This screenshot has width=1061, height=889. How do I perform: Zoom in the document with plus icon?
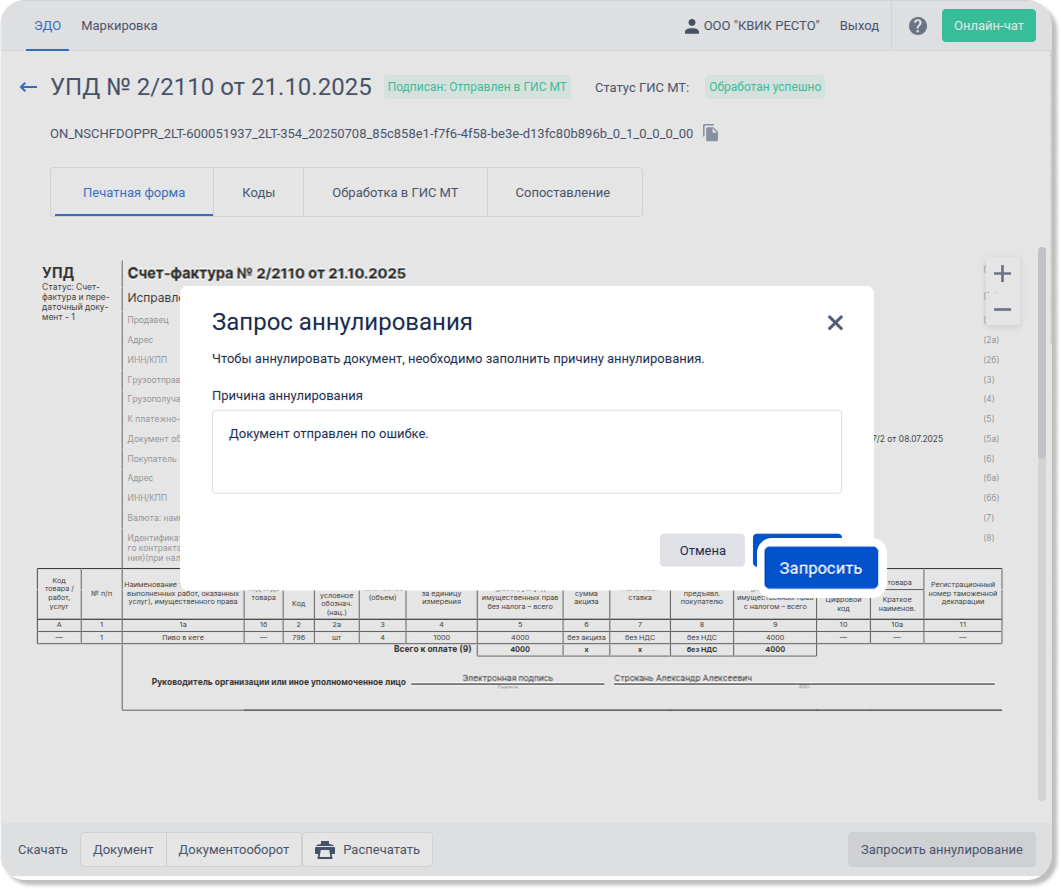(x=1002, y=274)
